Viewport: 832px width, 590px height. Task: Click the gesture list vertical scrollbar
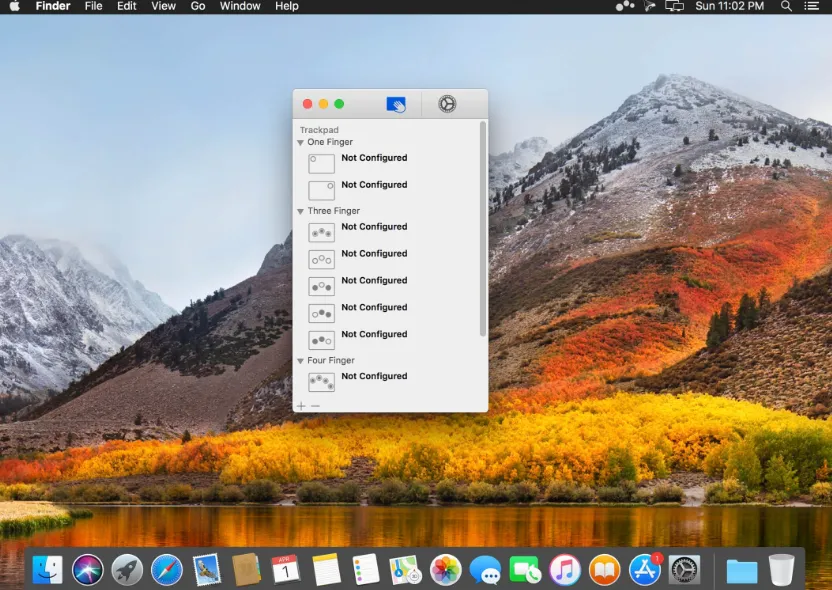point(483,229)
